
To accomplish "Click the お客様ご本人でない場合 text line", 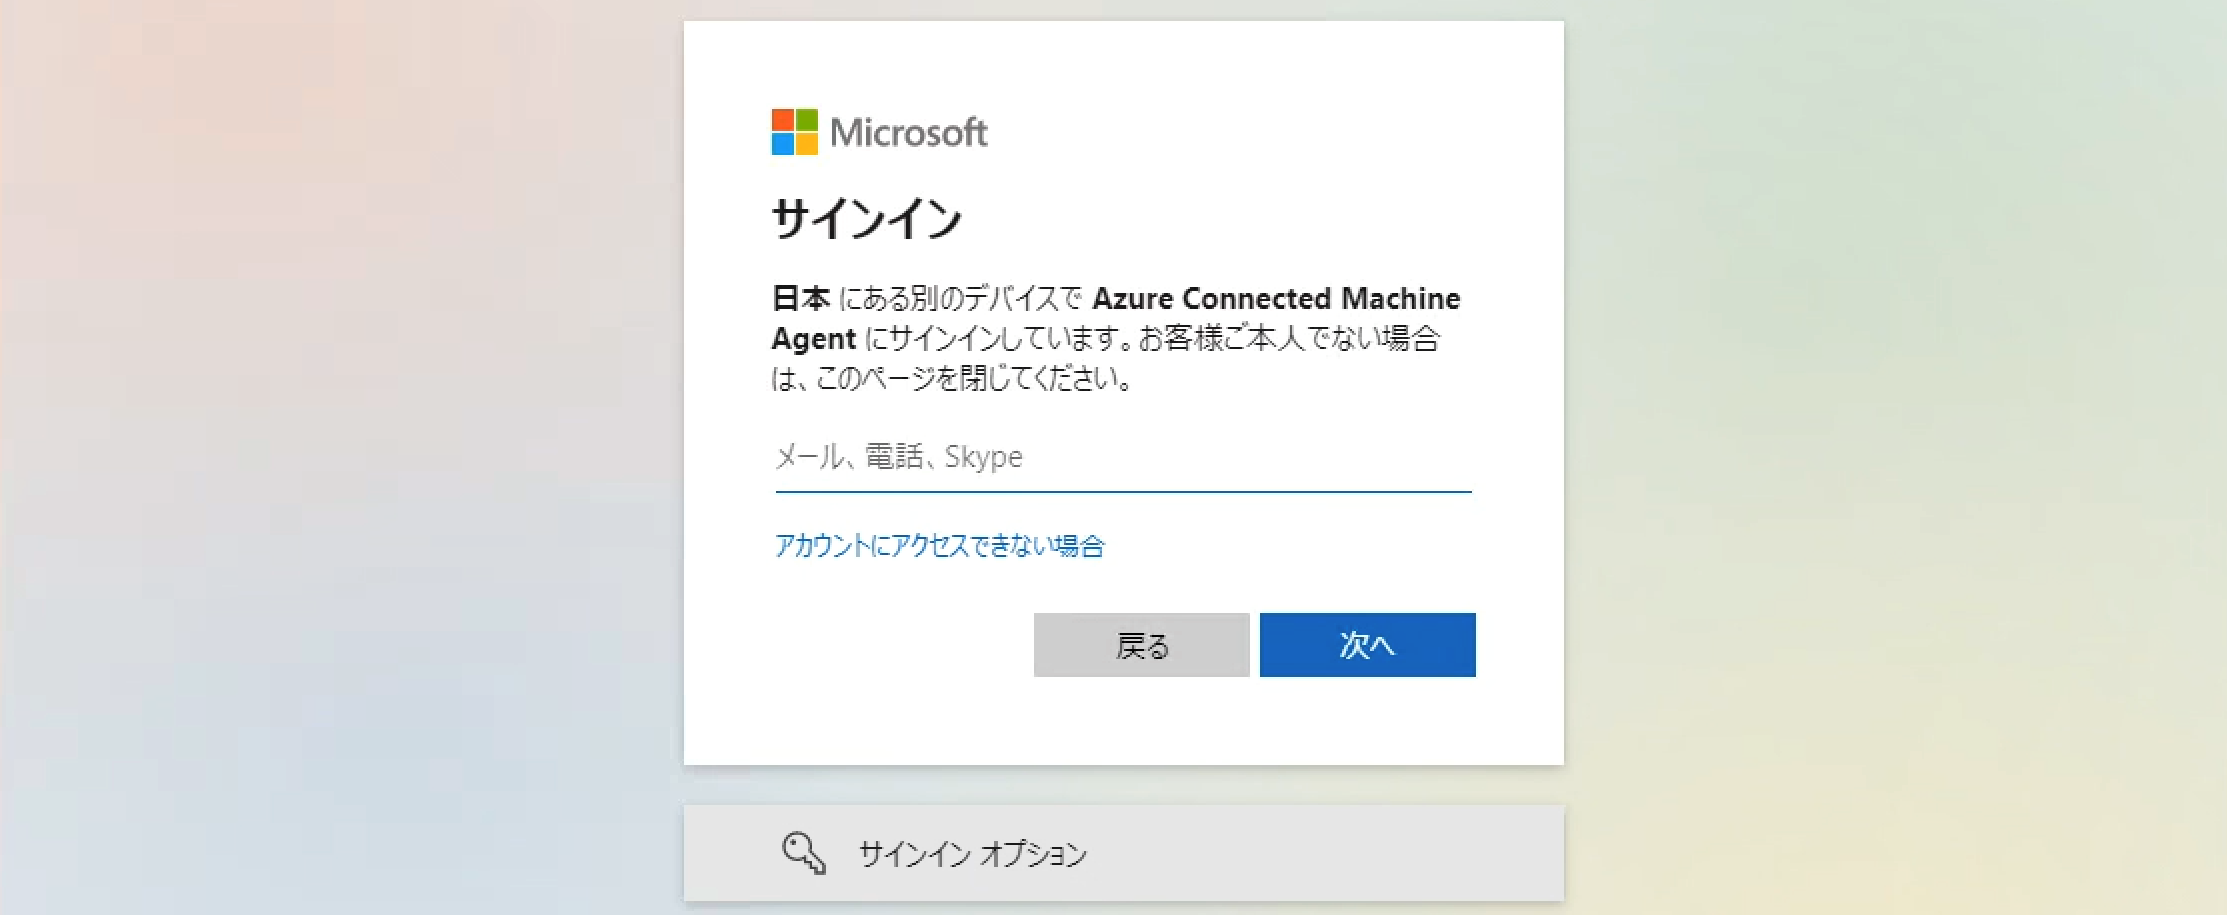I will pyautogui.click(x=1290, y=338).
